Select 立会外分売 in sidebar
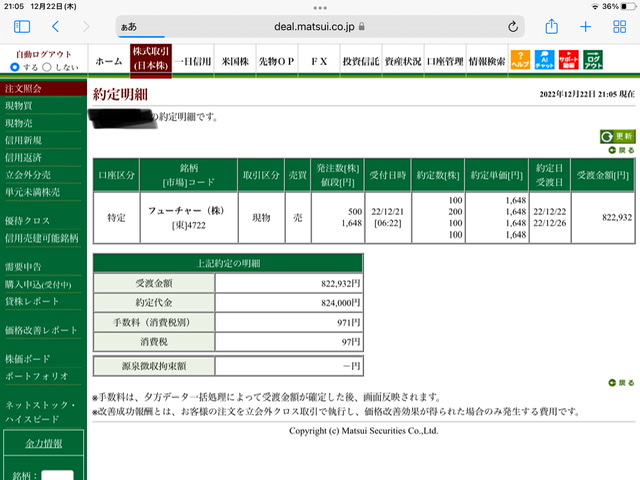The height and width of the screenshot is (480, 640). click(x=28, y=175)
